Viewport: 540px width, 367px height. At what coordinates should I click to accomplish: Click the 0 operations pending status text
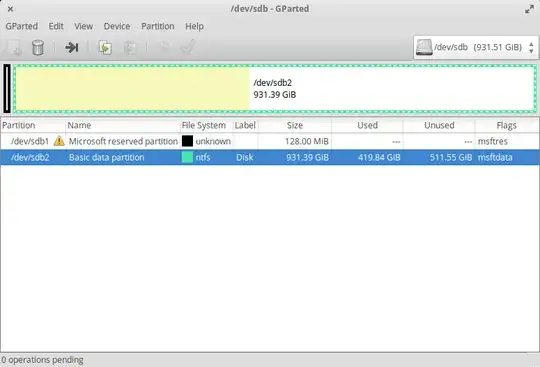click(42, 360)
